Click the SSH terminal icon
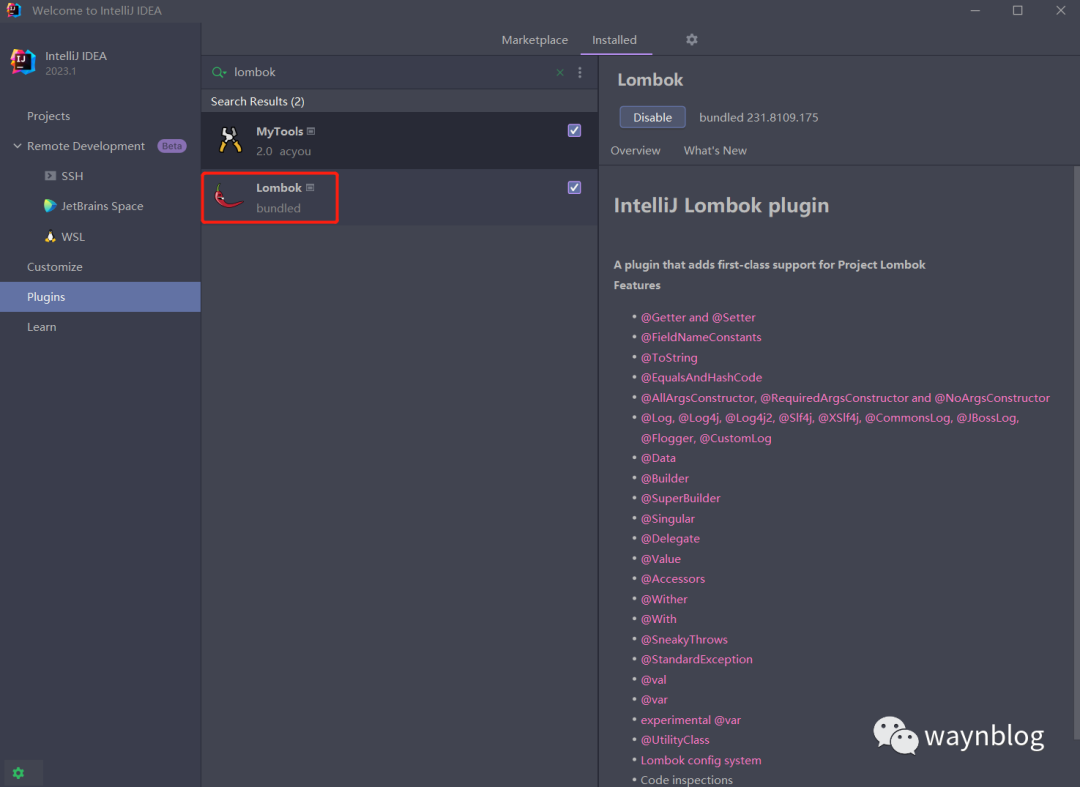The height and width of the screenshot is (787, 1080). (50, 176)
